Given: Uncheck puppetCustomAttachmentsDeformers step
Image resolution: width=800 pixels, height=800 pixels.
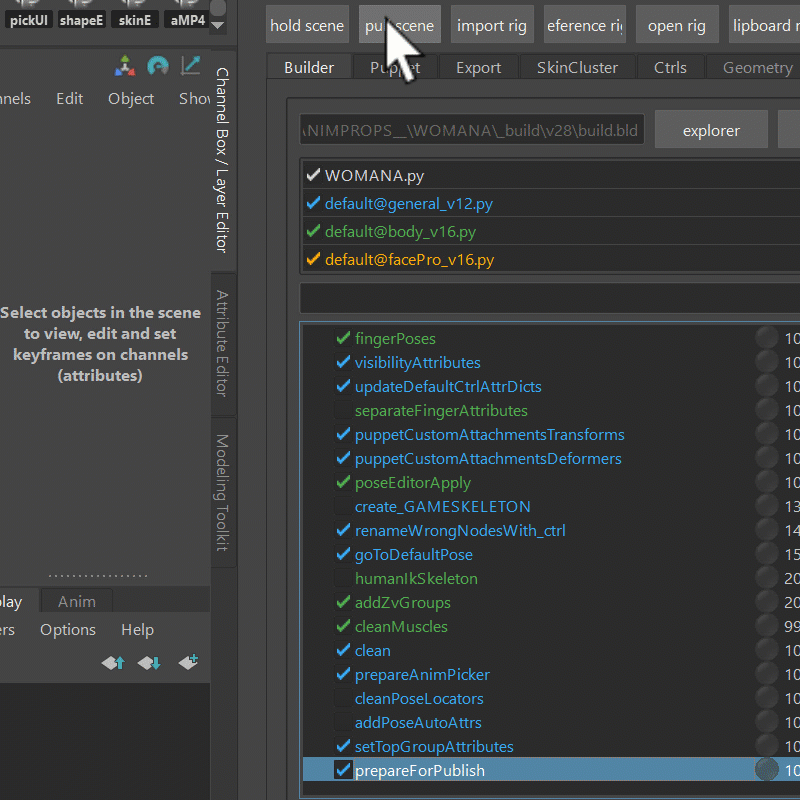Looking at the screenshot, I should [343, 458].
